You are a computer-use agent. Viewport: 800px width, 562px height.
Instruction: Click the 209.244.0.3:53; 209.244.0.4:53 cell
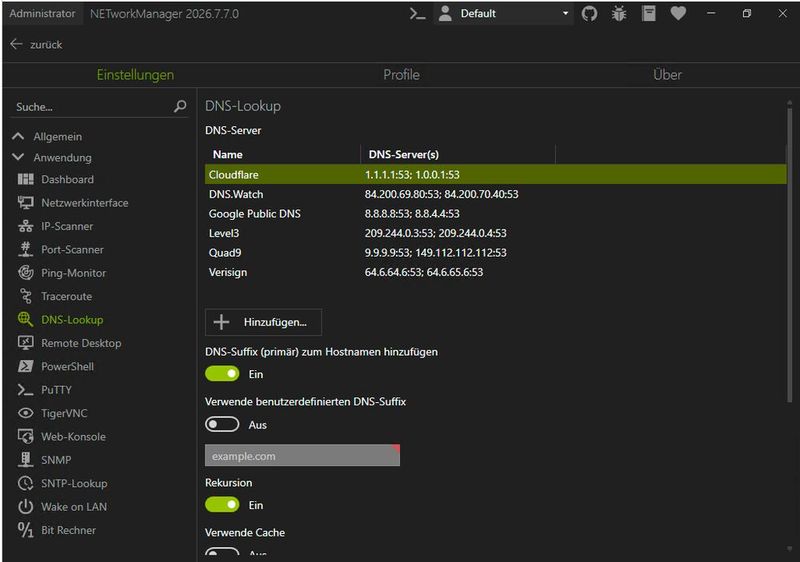(435, 233)
